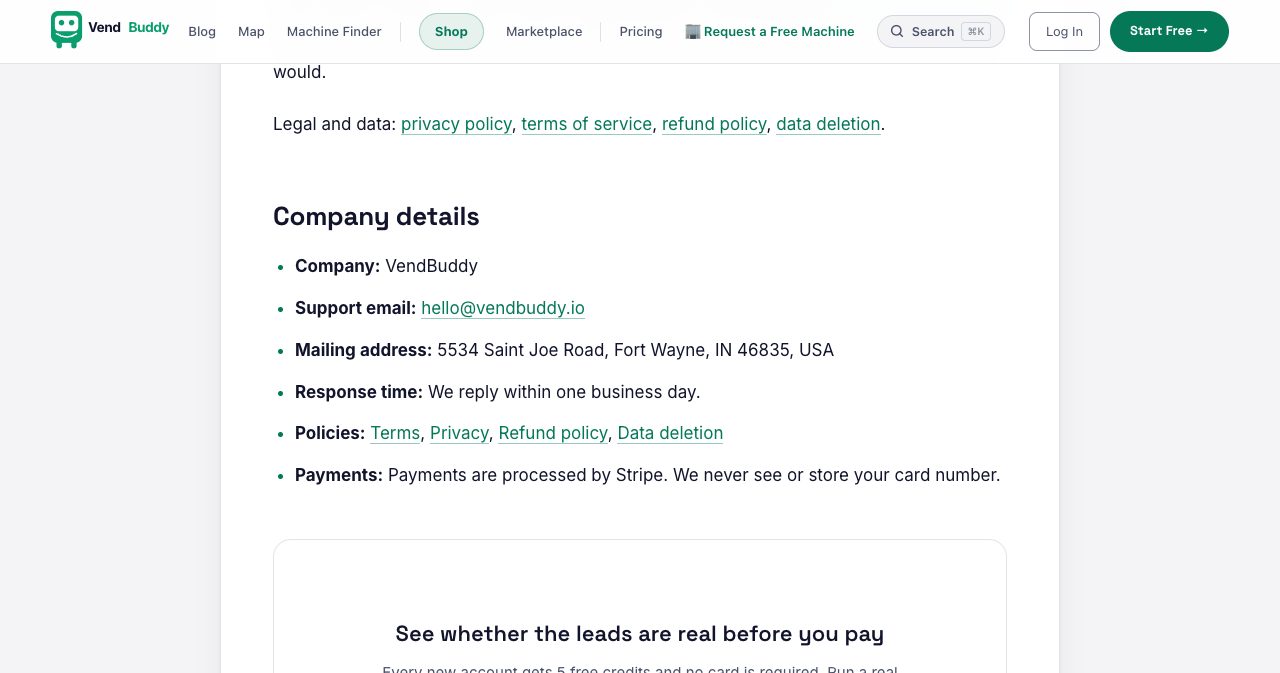
Task: Open the privacy policy link
Action: click(456, 124)
